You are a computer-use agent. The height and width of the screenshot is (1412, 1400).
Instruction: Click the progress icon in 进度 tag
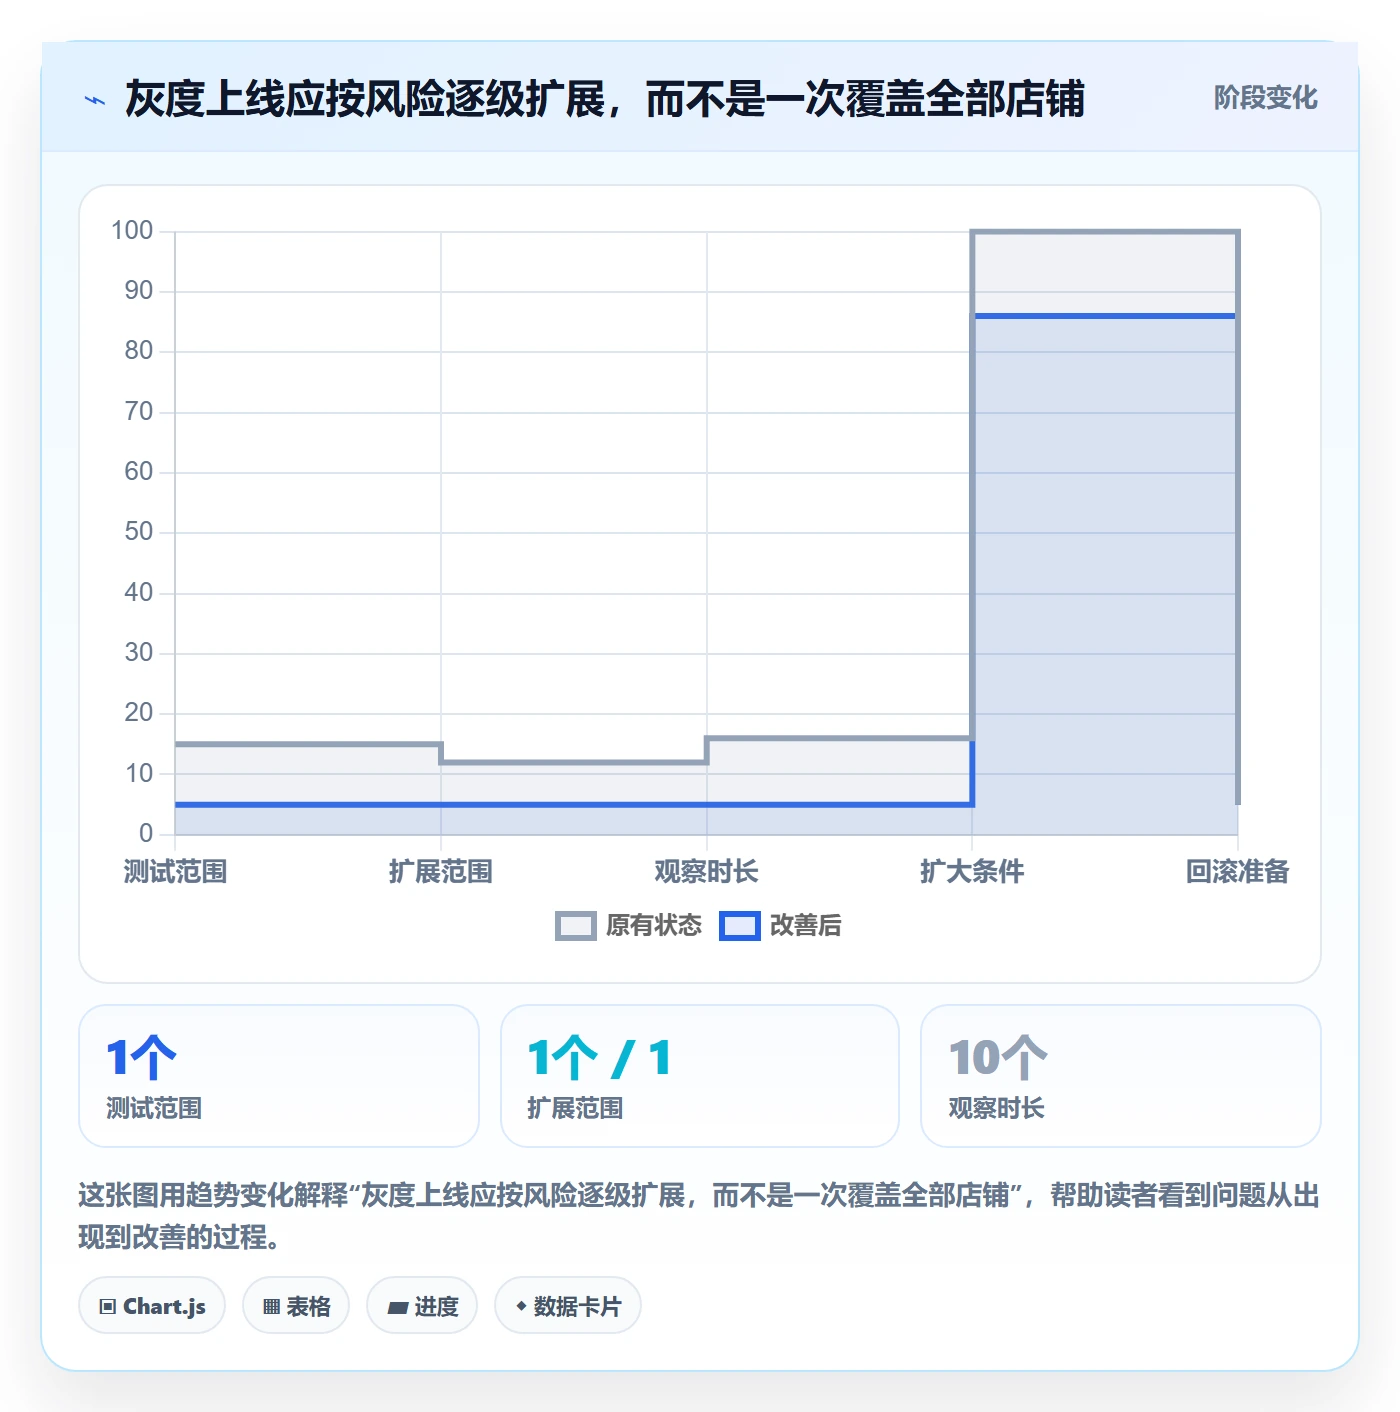pos(398,1306)
